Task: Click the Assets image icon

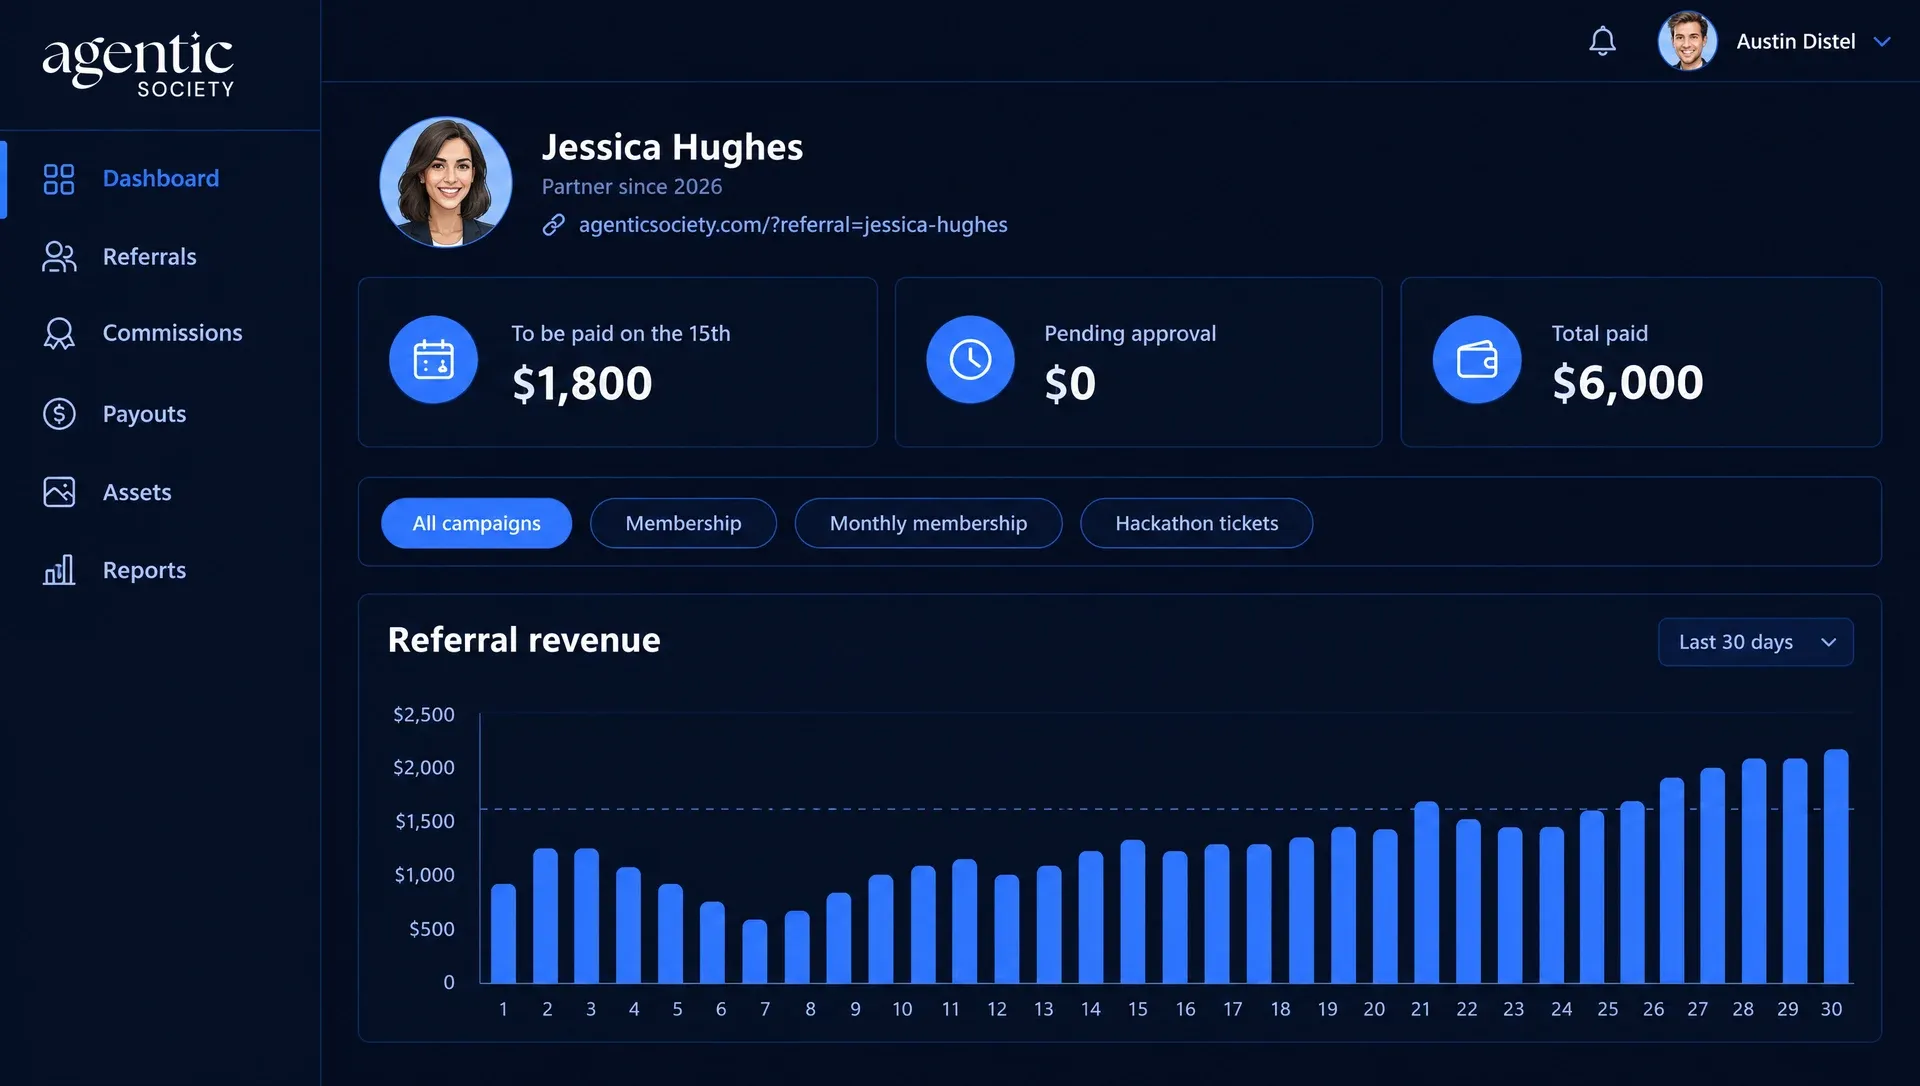Action: click(x=59, y=492)
